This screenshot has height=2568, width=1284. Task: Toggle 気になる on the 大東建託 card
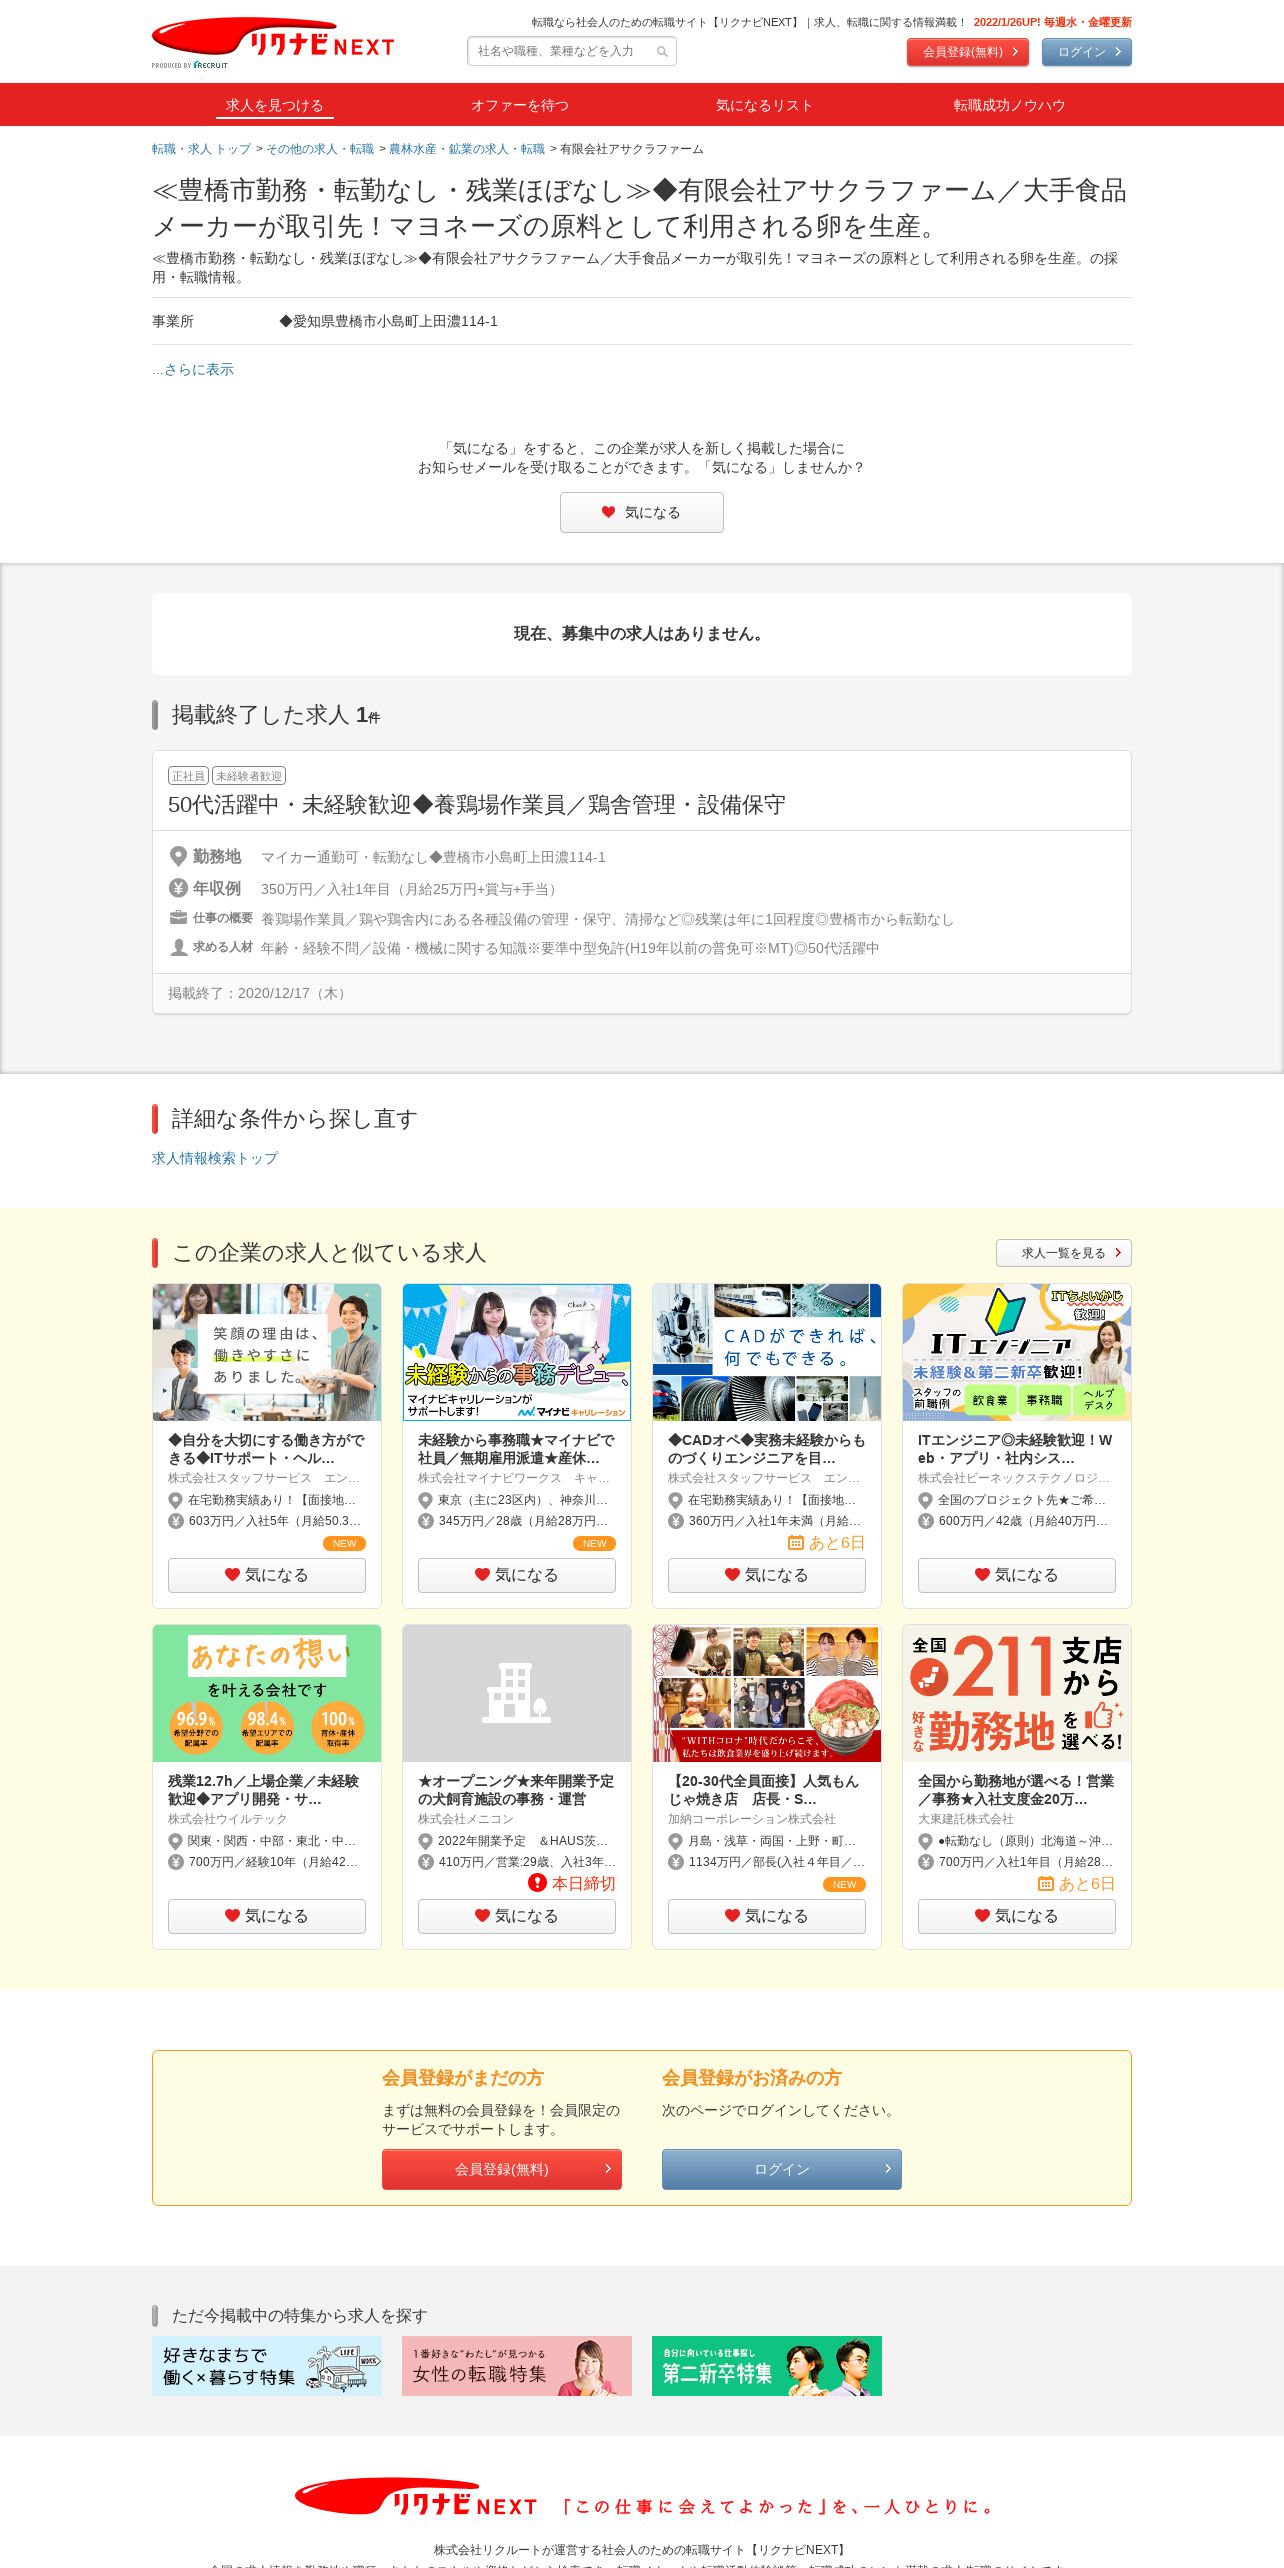click(x=1017, y=1916)
